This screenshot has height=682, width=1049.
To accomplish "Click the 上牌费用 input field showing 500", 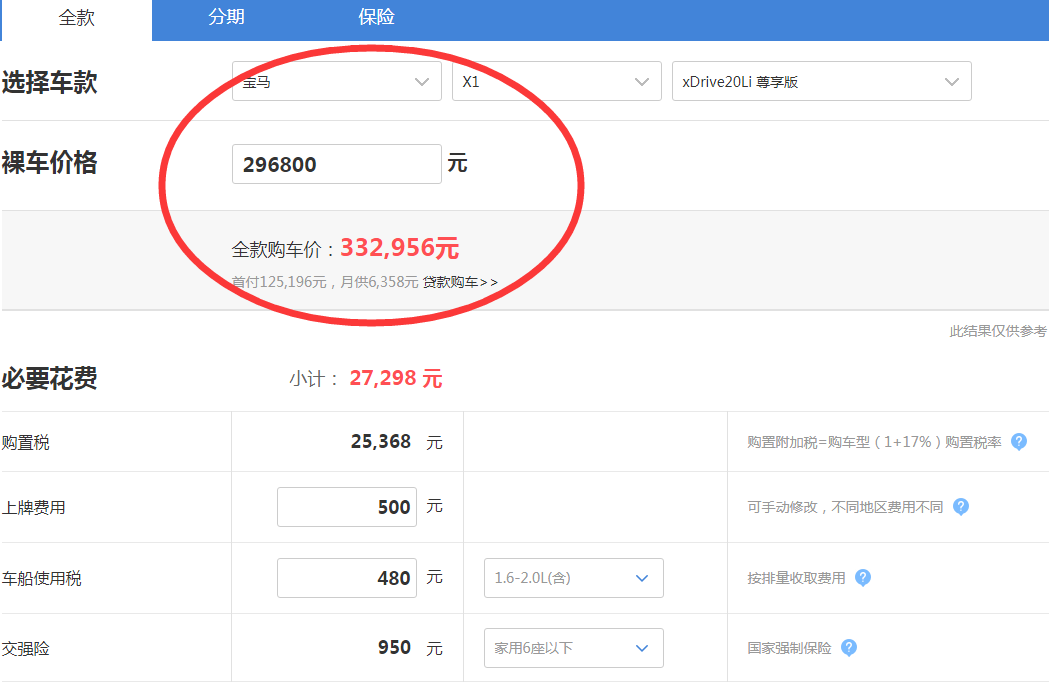I will (x=347, y=507).
